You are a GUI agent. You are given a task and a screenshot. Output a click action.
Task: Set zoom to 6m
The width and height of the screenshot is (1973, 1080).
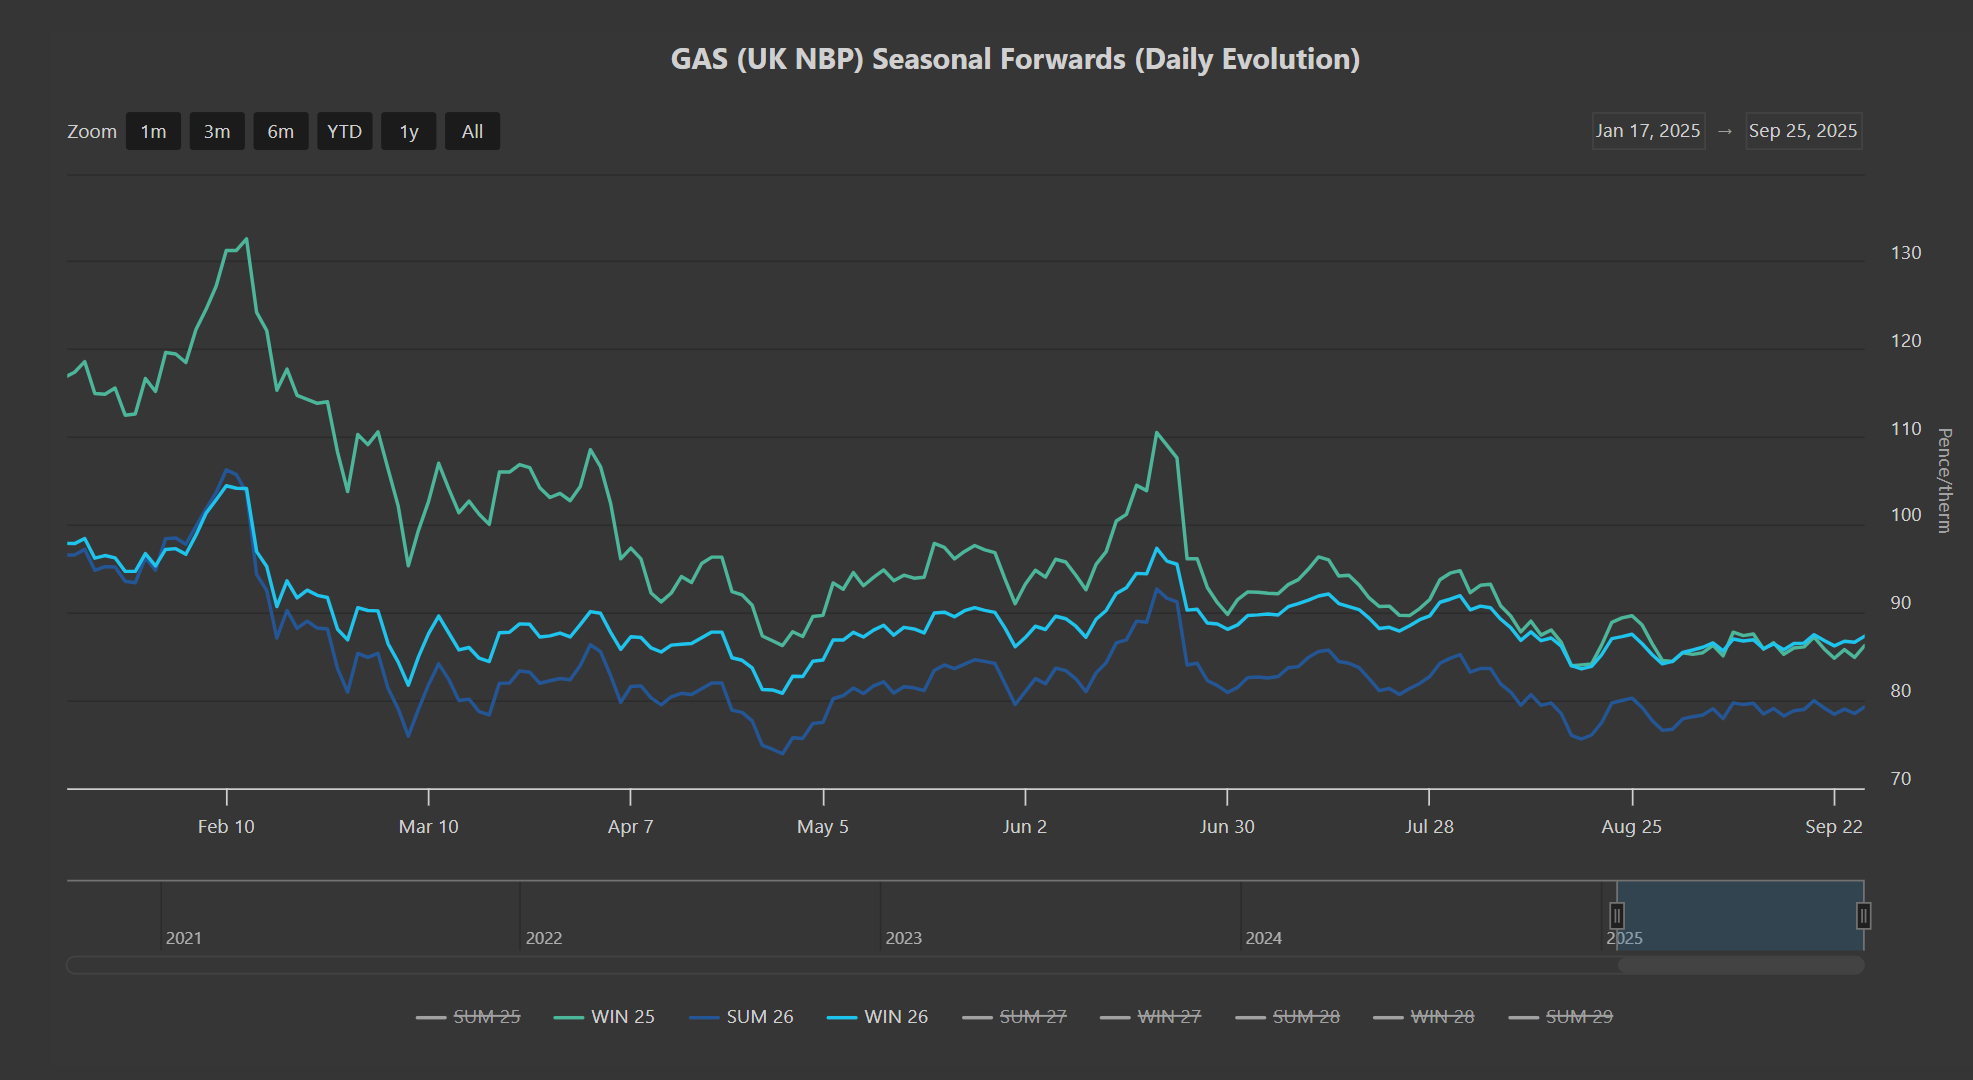pos(280,131)
